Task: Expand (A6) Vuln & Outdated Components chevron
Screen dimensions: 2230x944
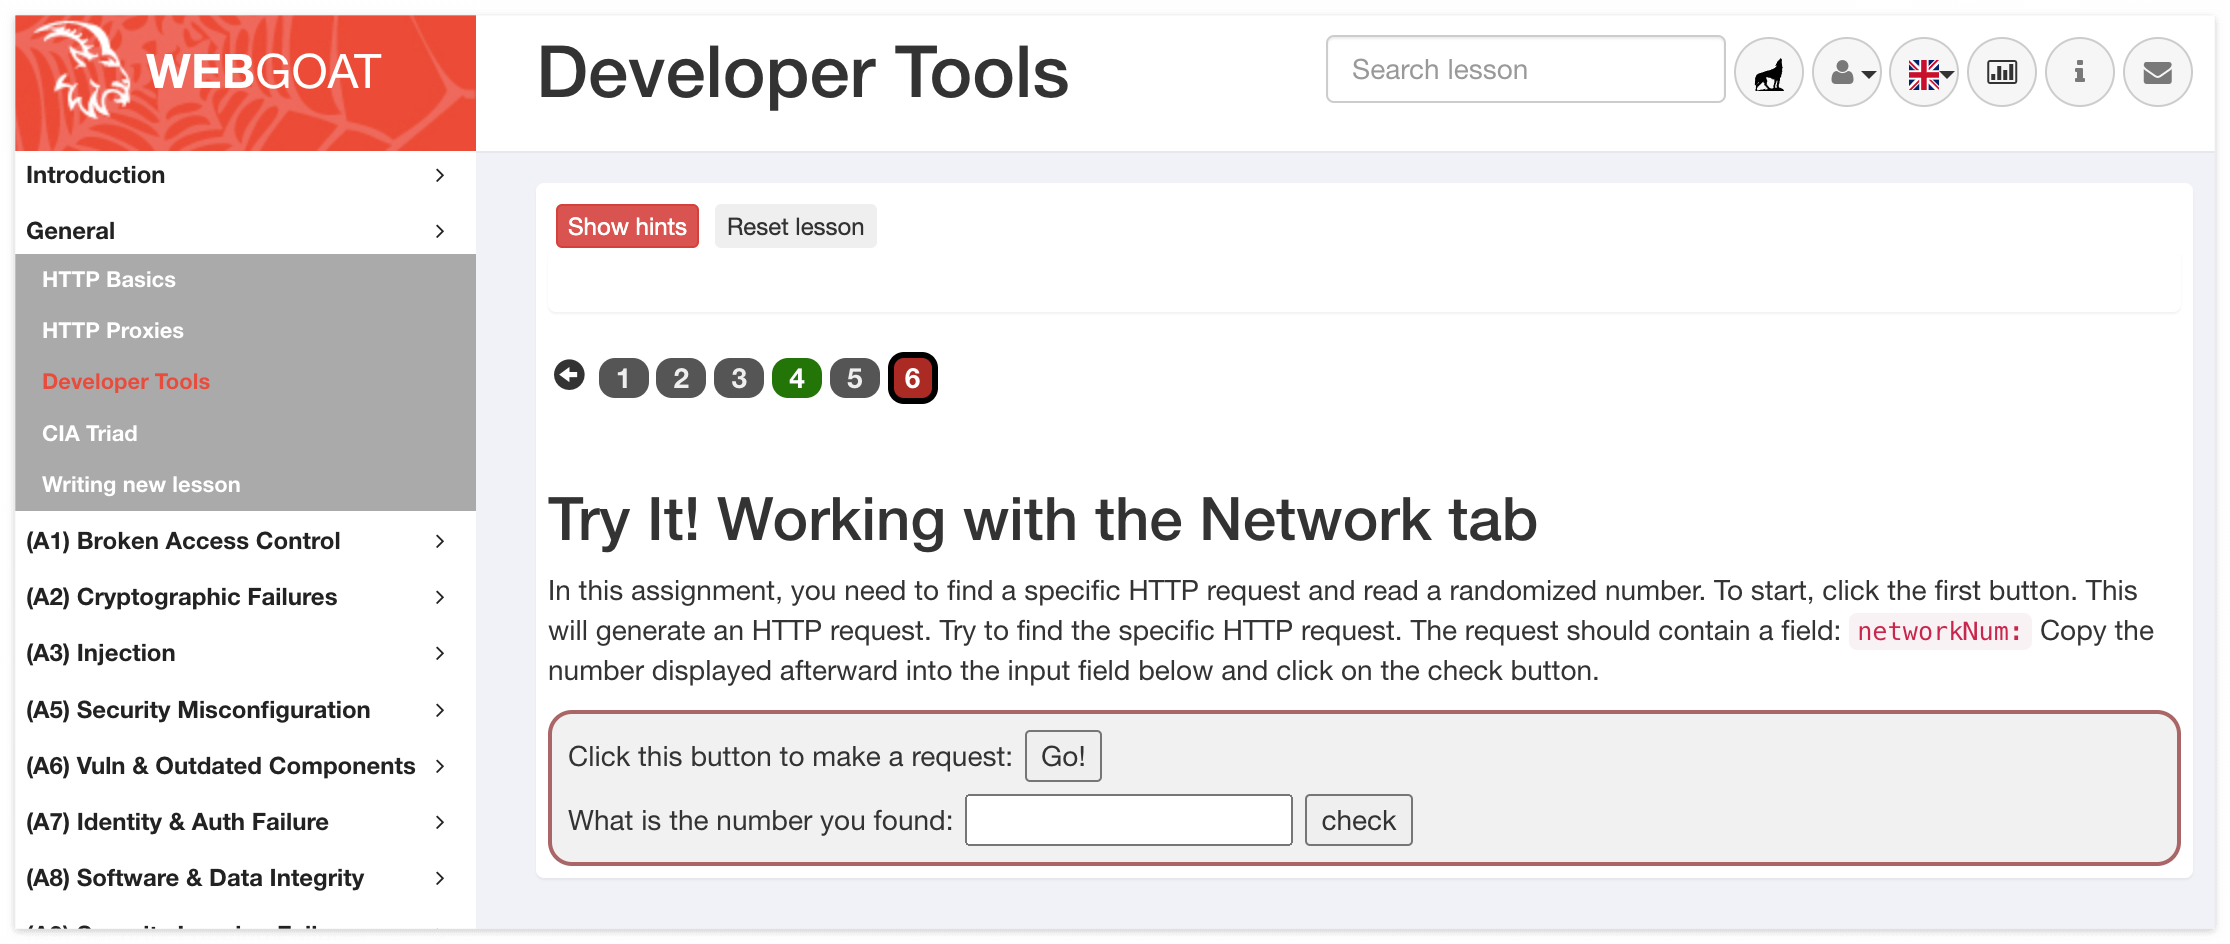Action: (x=440, y=766)
